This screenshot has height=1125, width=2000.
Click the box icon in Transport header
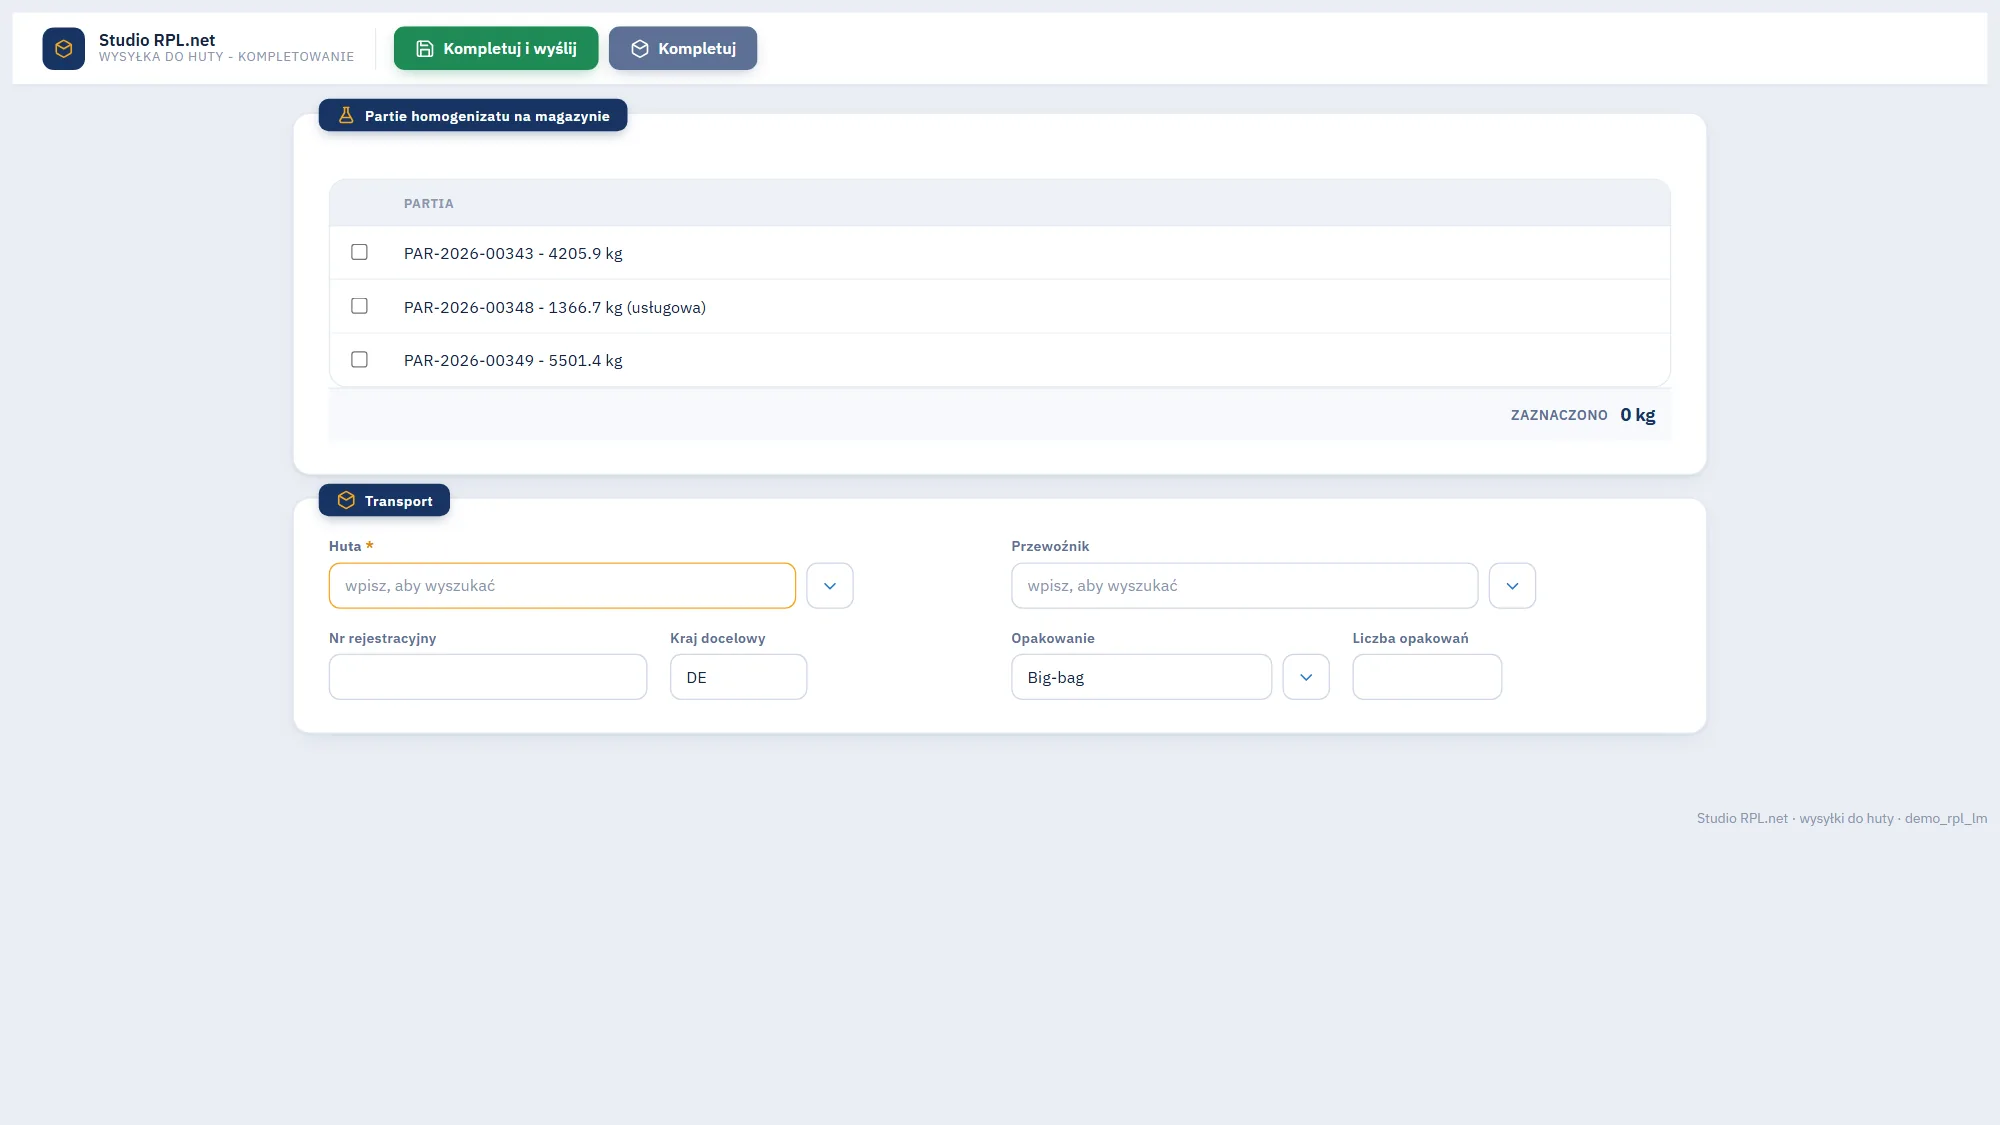click(x=346, y=500)
